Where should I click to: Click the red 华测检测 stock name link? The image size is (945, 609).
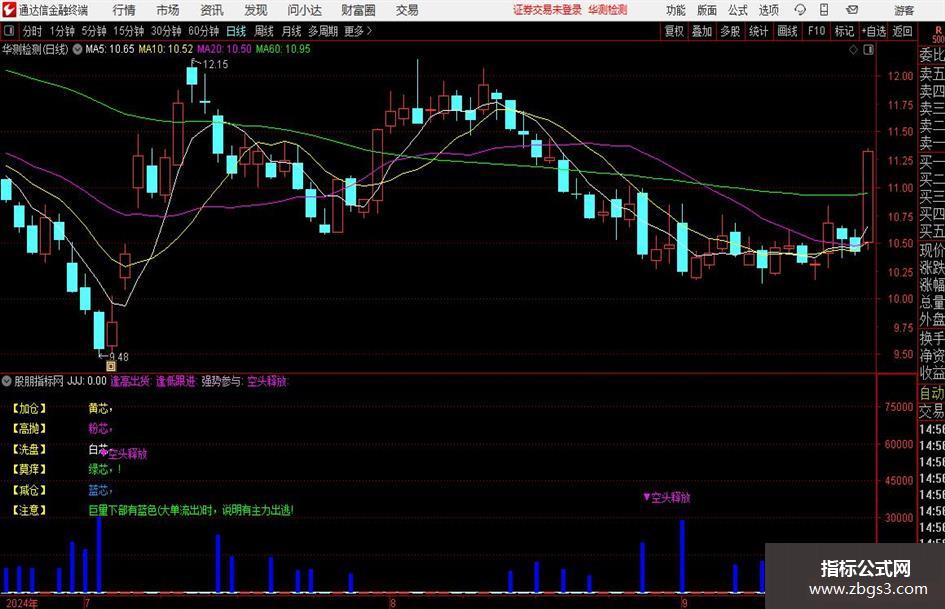608,10
